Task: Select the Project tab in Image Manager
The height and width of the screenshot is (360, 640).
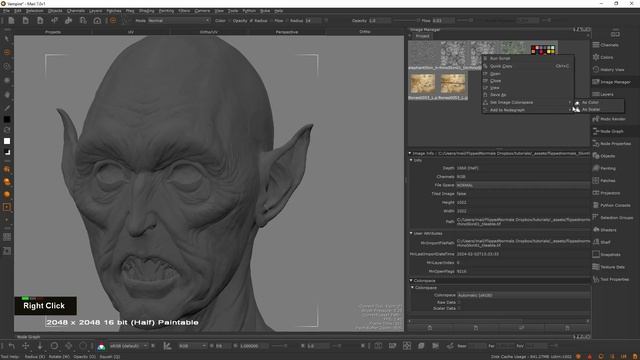Action: (422, 36)
